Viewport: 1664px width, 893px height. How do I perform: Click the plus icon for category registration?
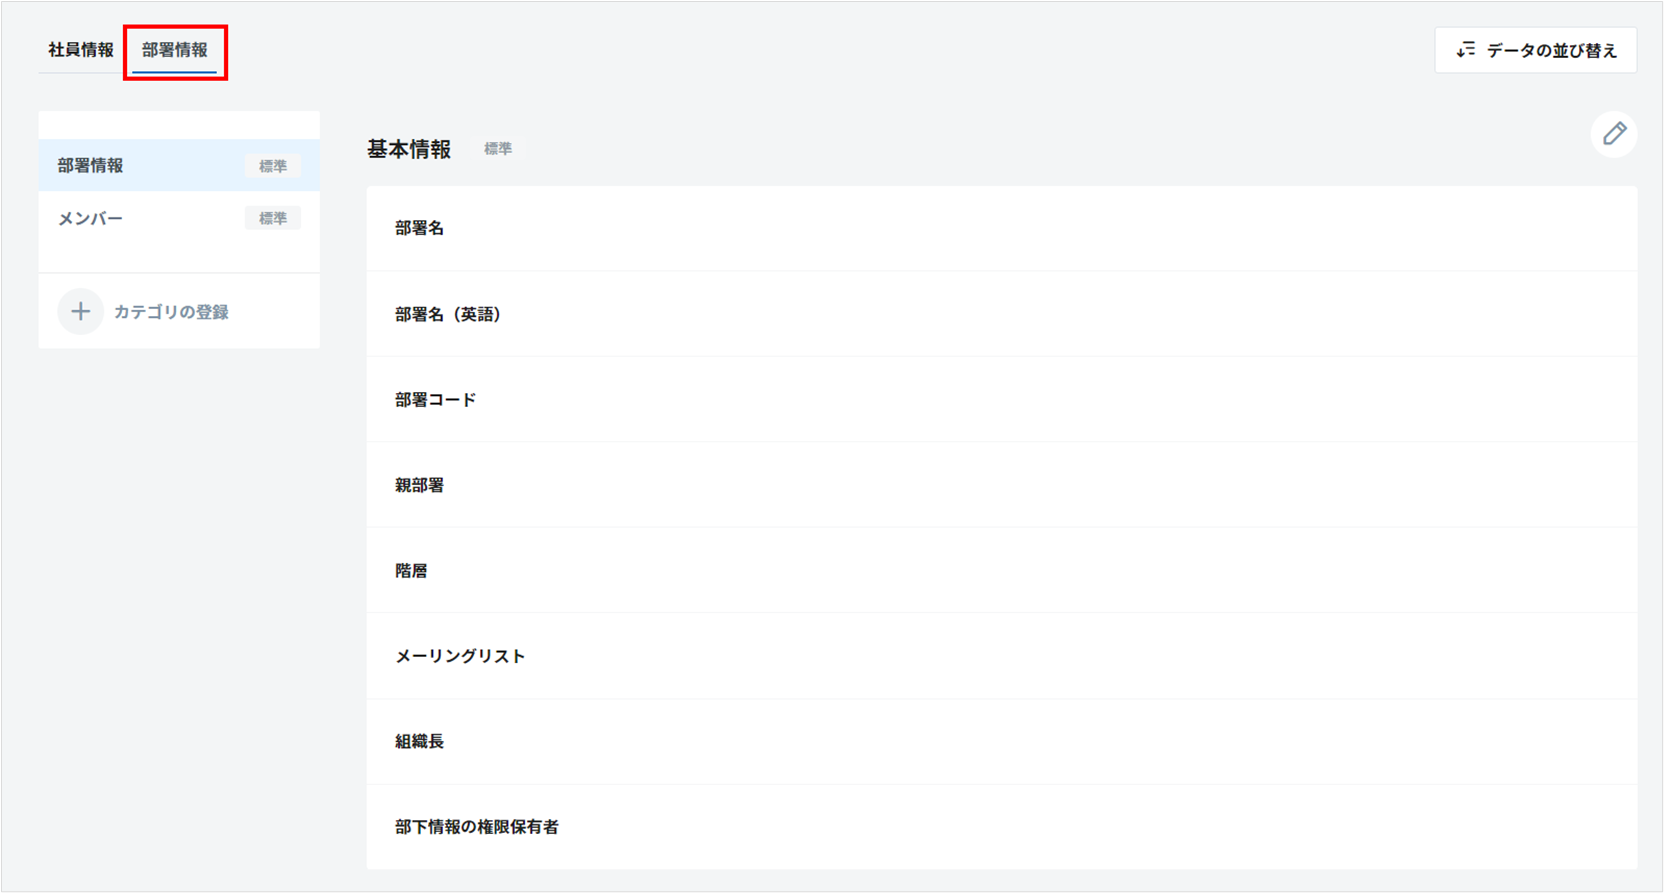(x=80, y=312)
